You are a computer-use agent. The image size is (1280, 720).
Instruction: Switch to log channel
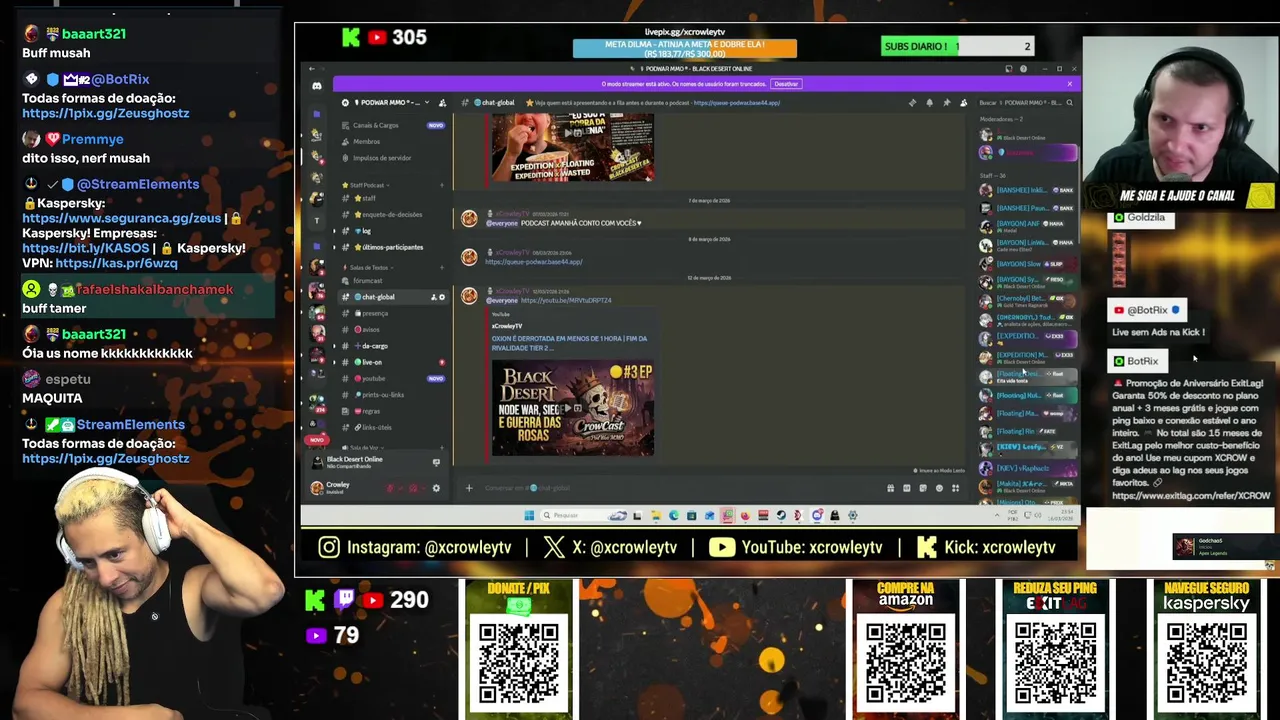pos(392,231)
